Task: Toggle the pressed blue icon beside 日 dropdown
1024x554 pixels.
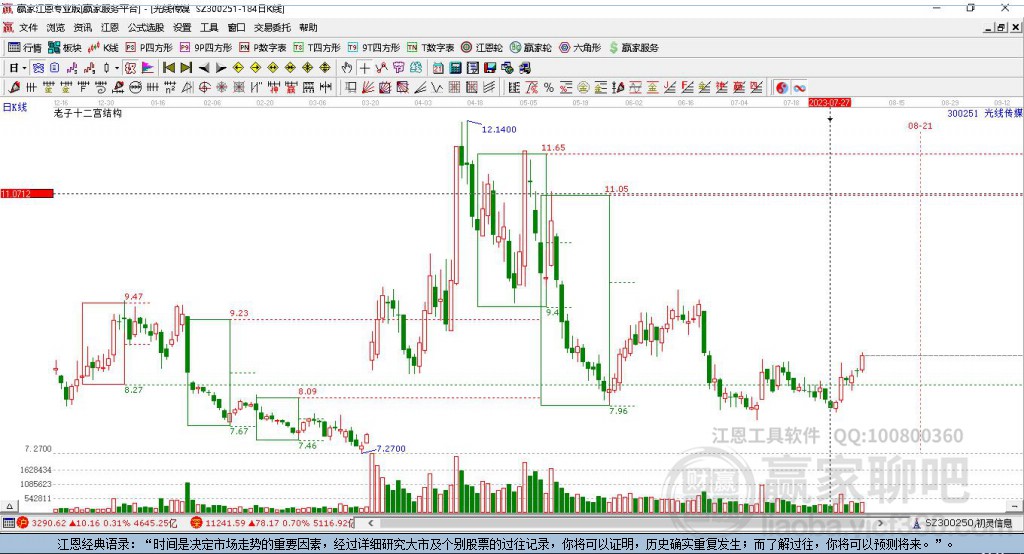Action: 38,68
